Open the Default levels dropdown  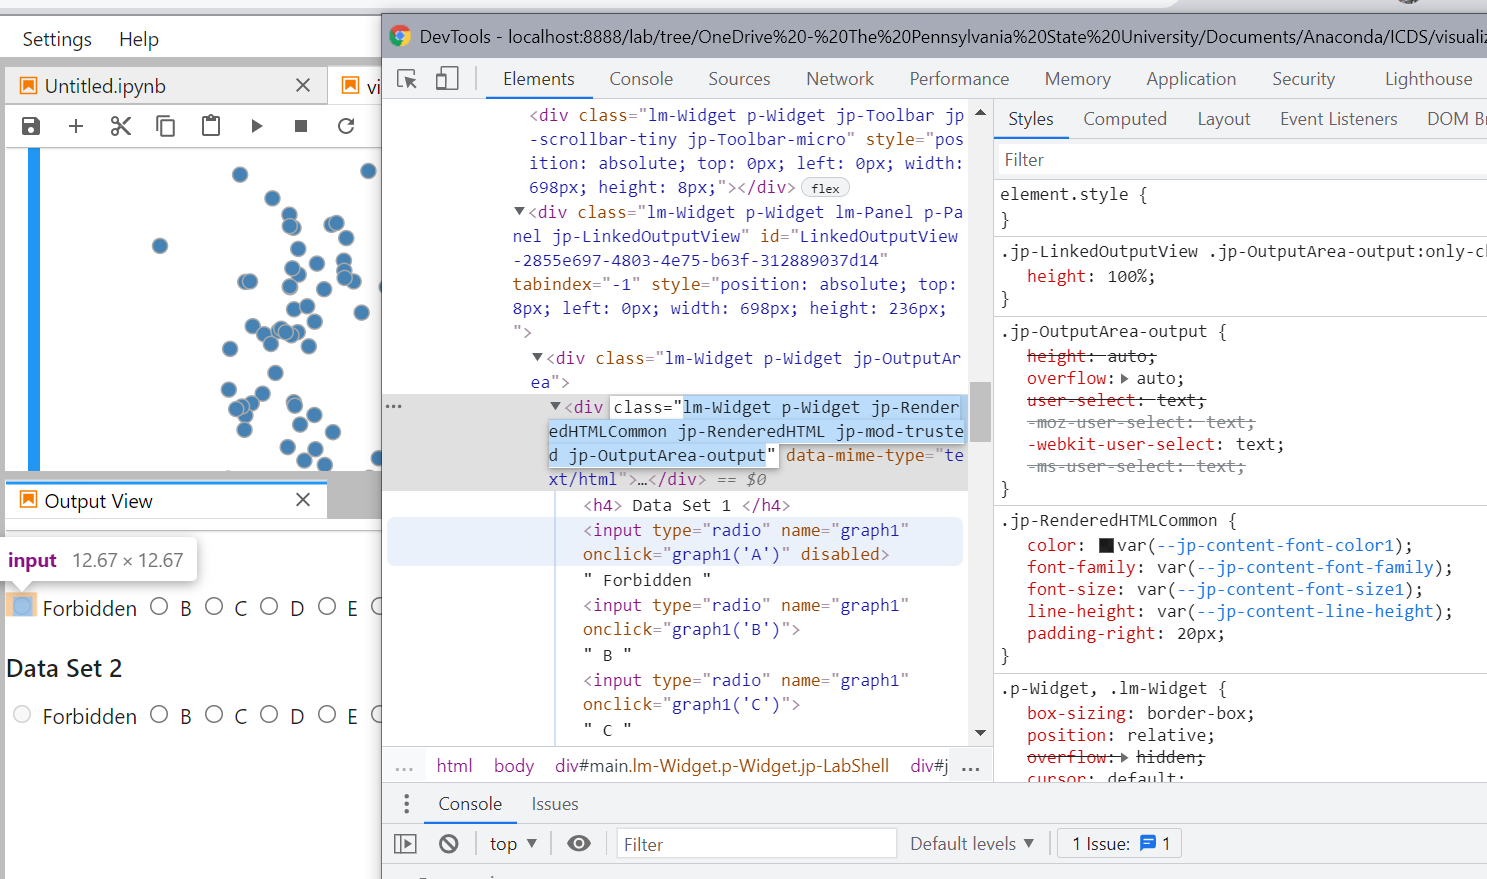click(x=971, y=844)
